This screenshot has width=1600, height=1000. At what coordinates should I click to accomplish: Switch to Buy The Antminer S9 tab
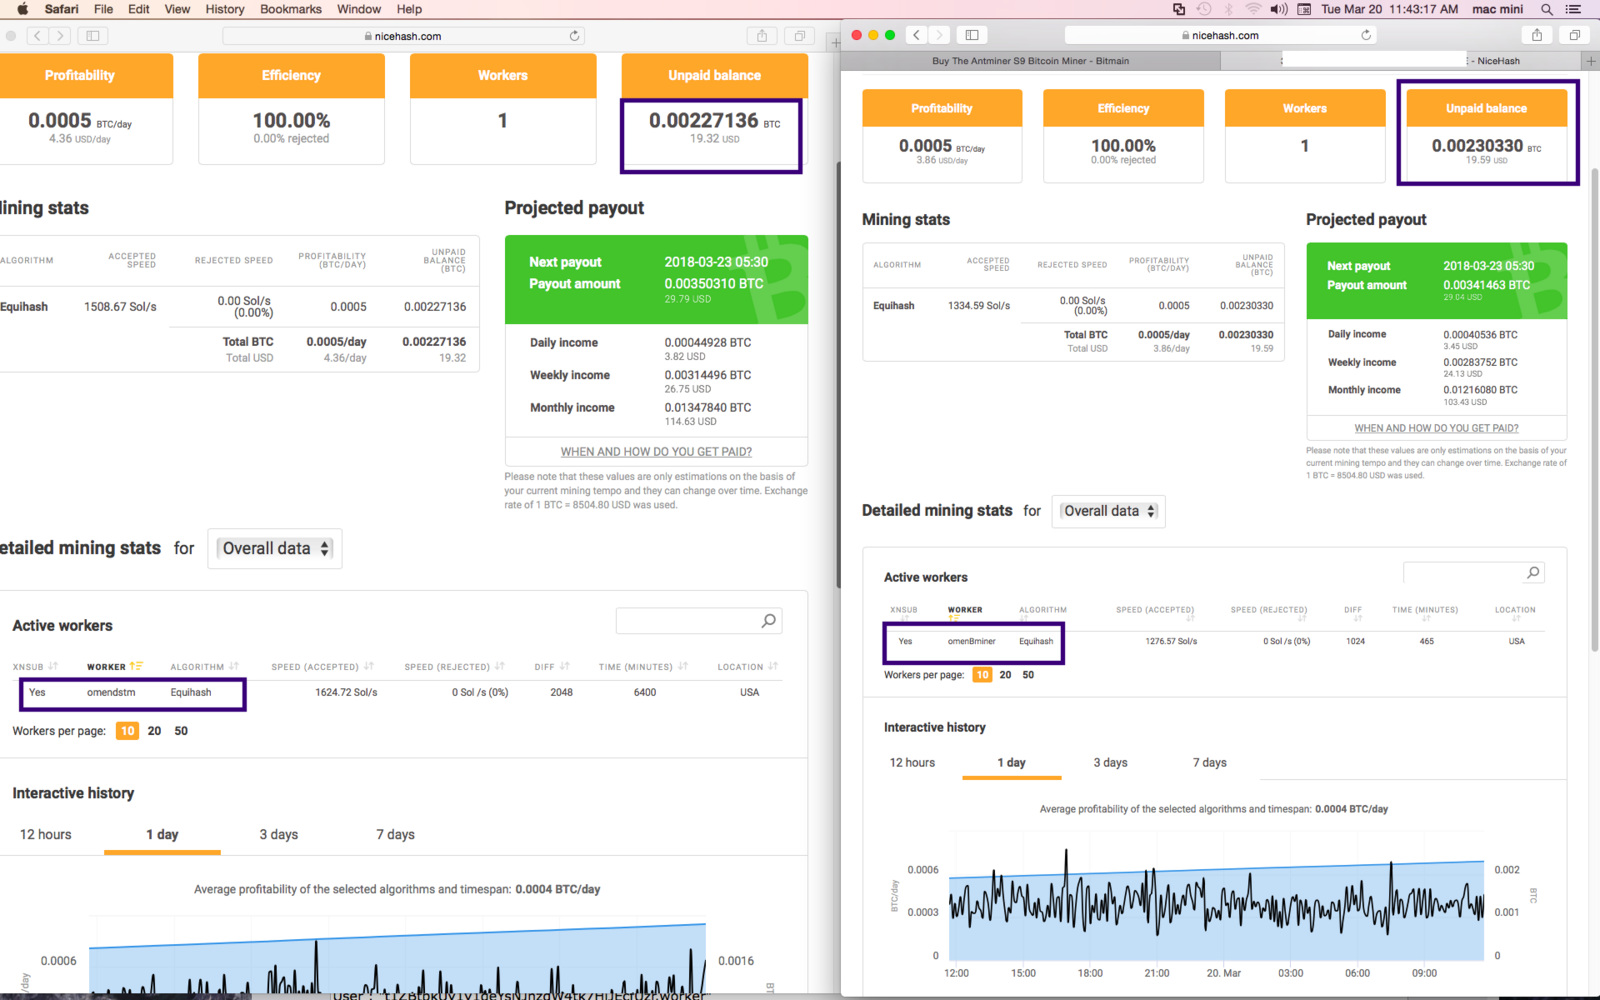coord(1030,61)
